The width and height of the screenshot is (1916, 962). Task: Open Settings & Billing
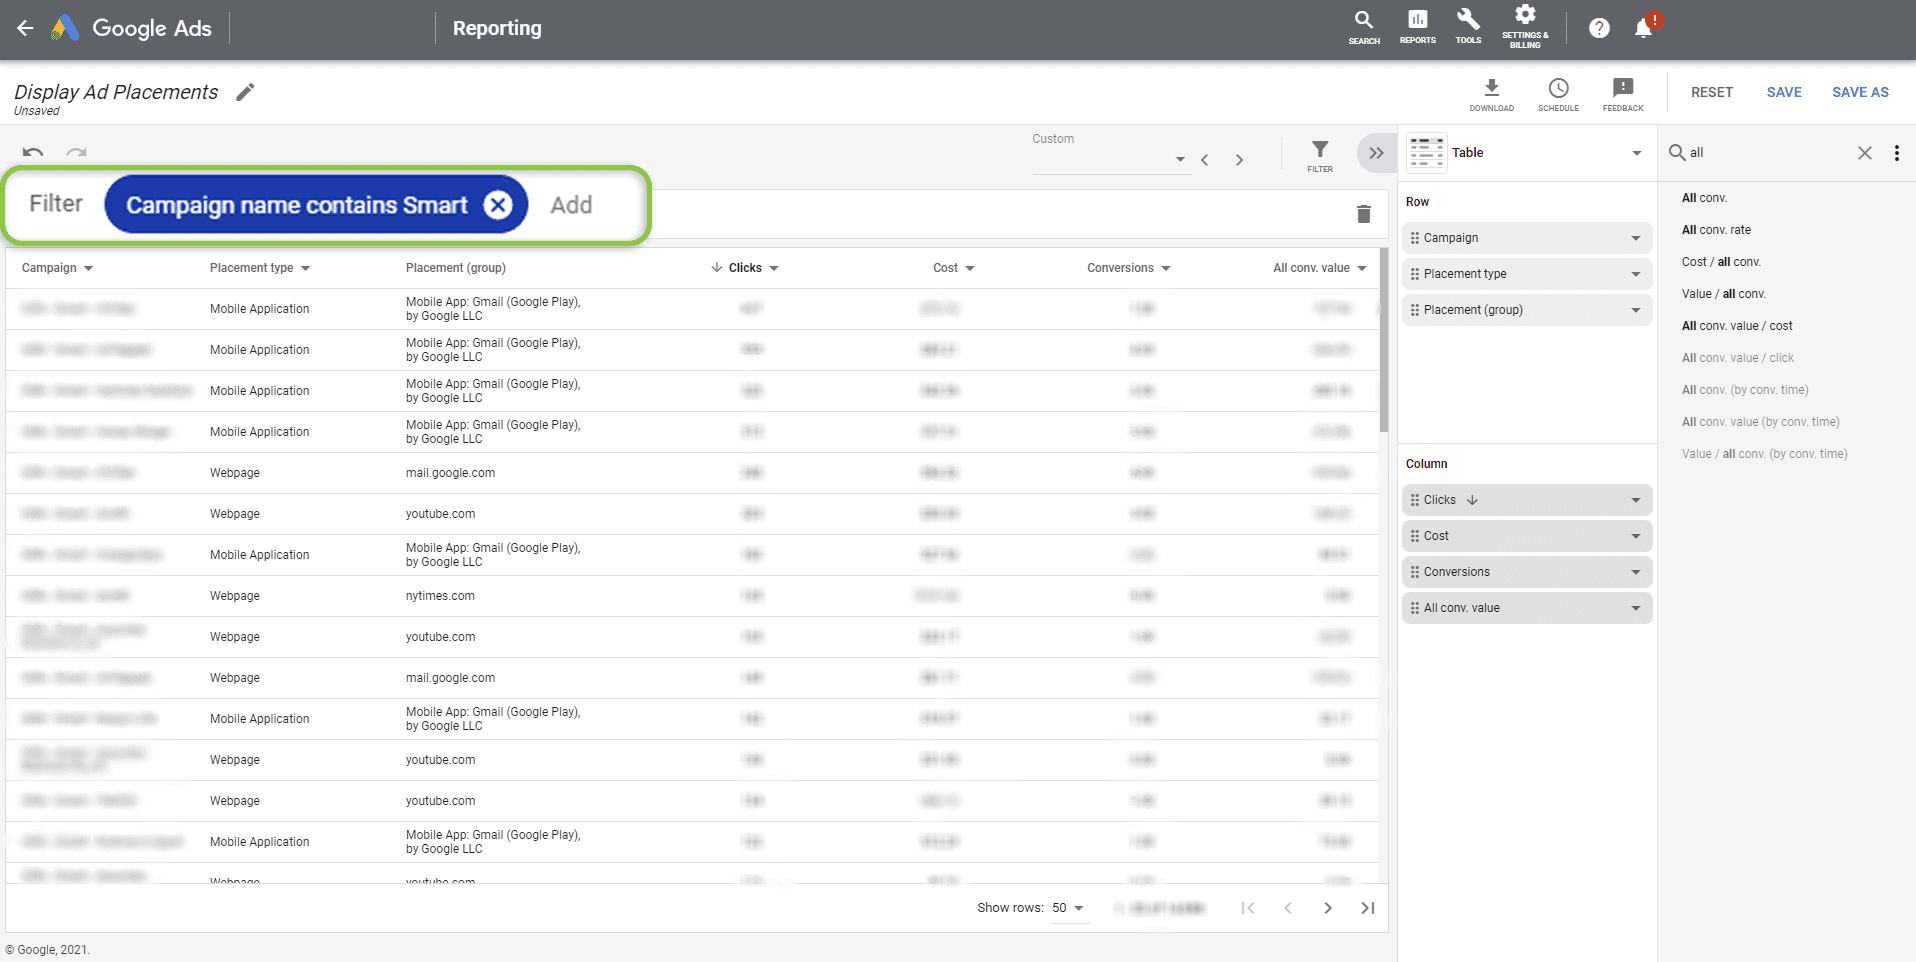(1525, 26)
